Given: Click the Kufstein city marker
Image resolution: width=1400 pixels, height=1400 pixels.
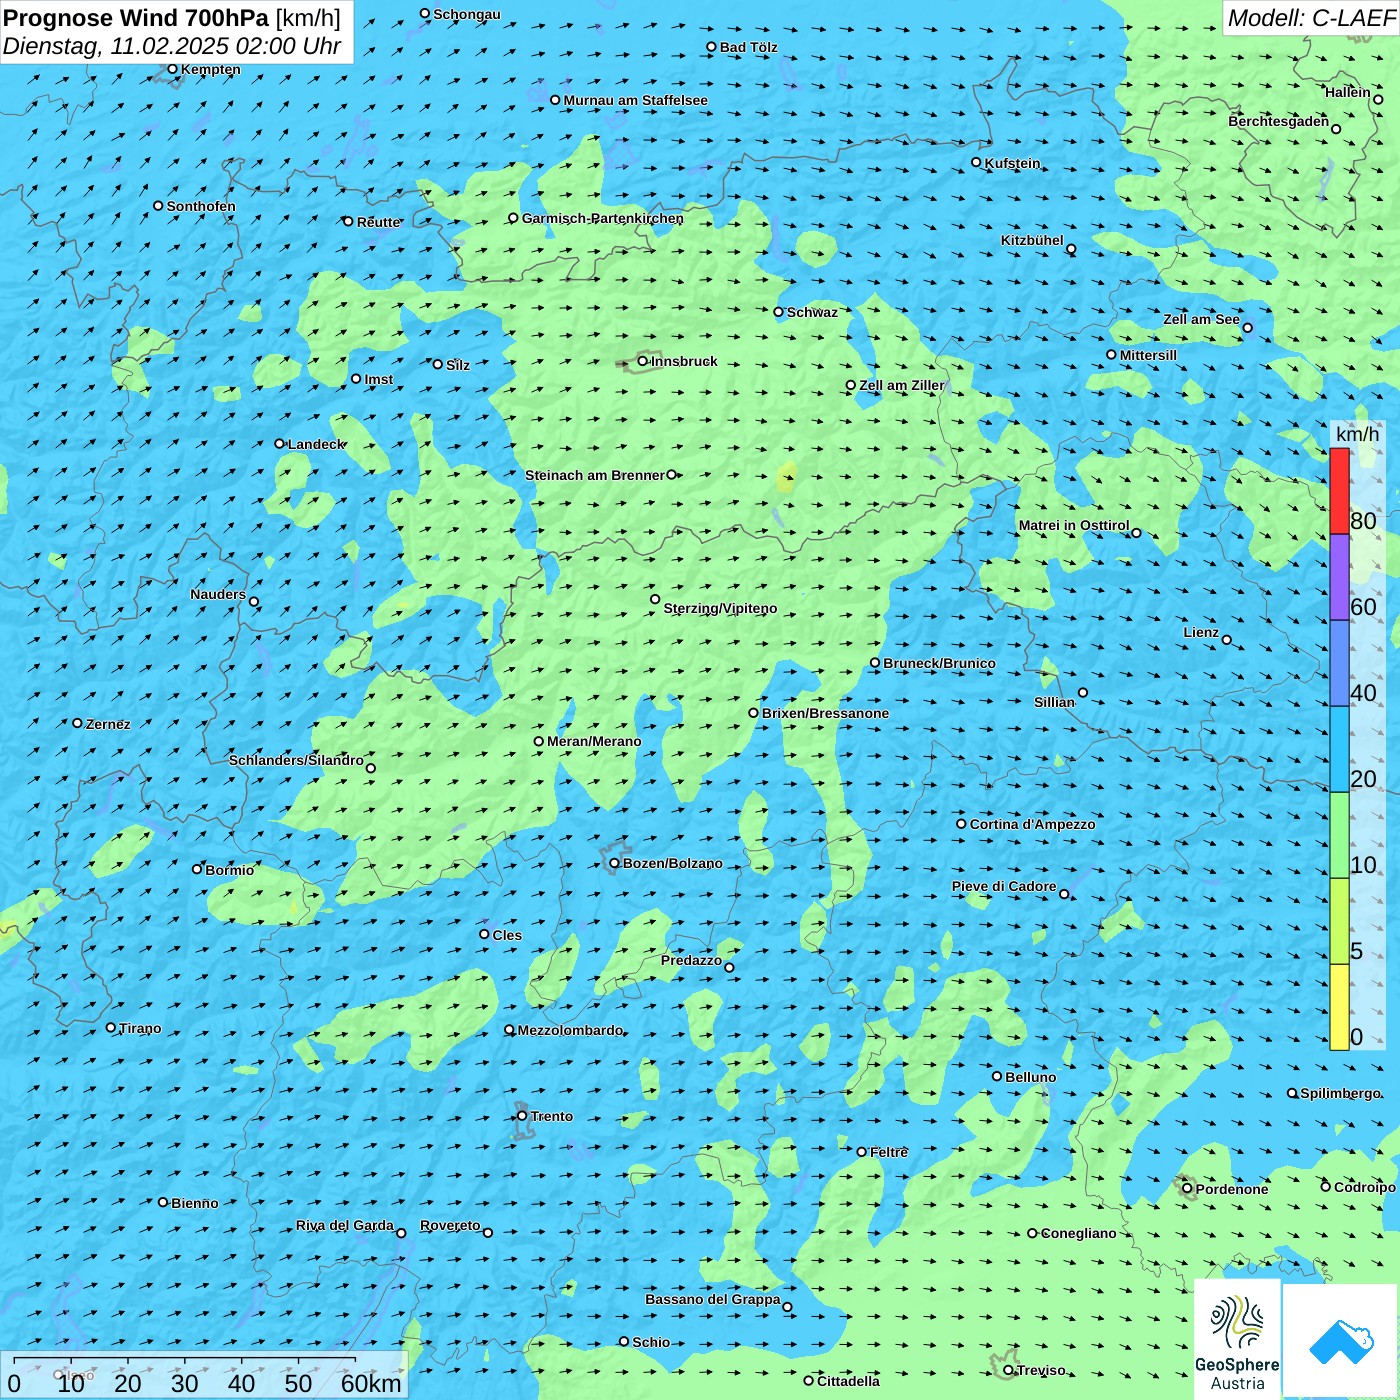Looking at the screenshot, I should (977, 162).
